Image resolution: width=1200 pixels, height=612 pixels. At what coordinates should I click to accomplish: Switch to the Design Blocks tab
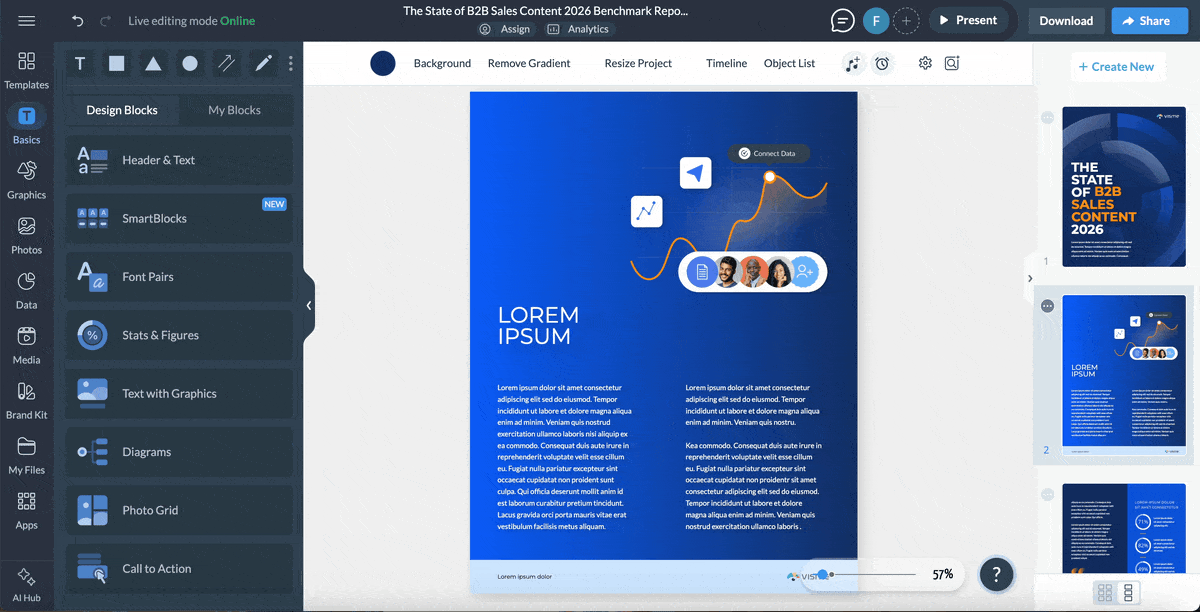tap(122, 110)
